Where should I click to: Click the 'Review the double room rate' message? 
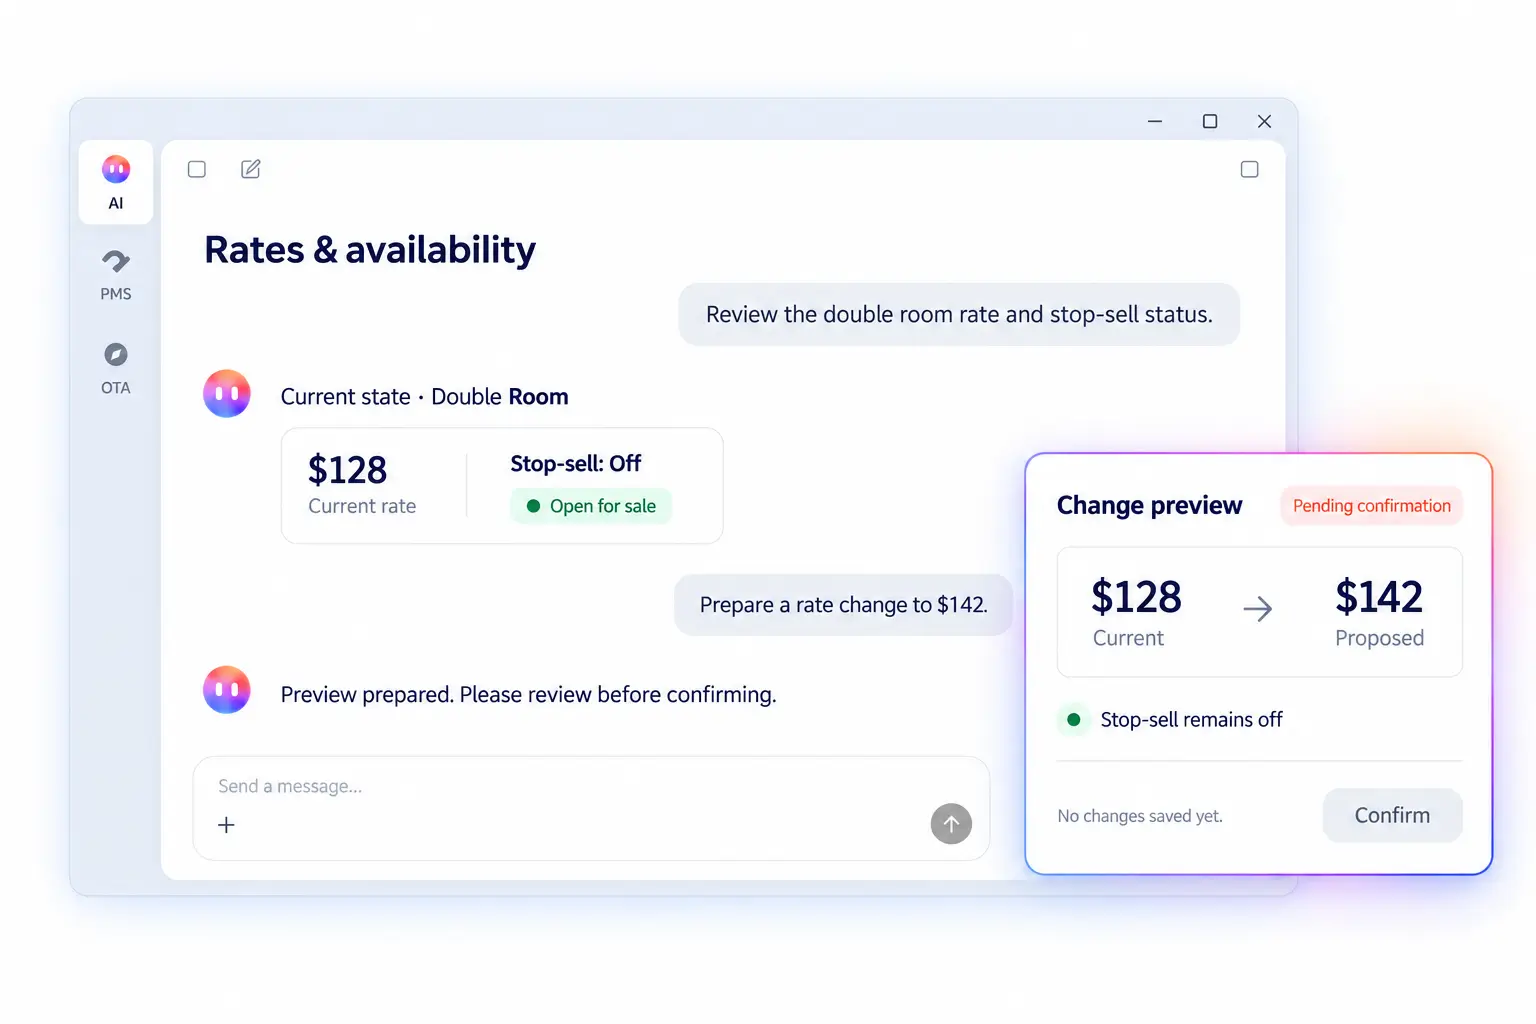point(959,315)
